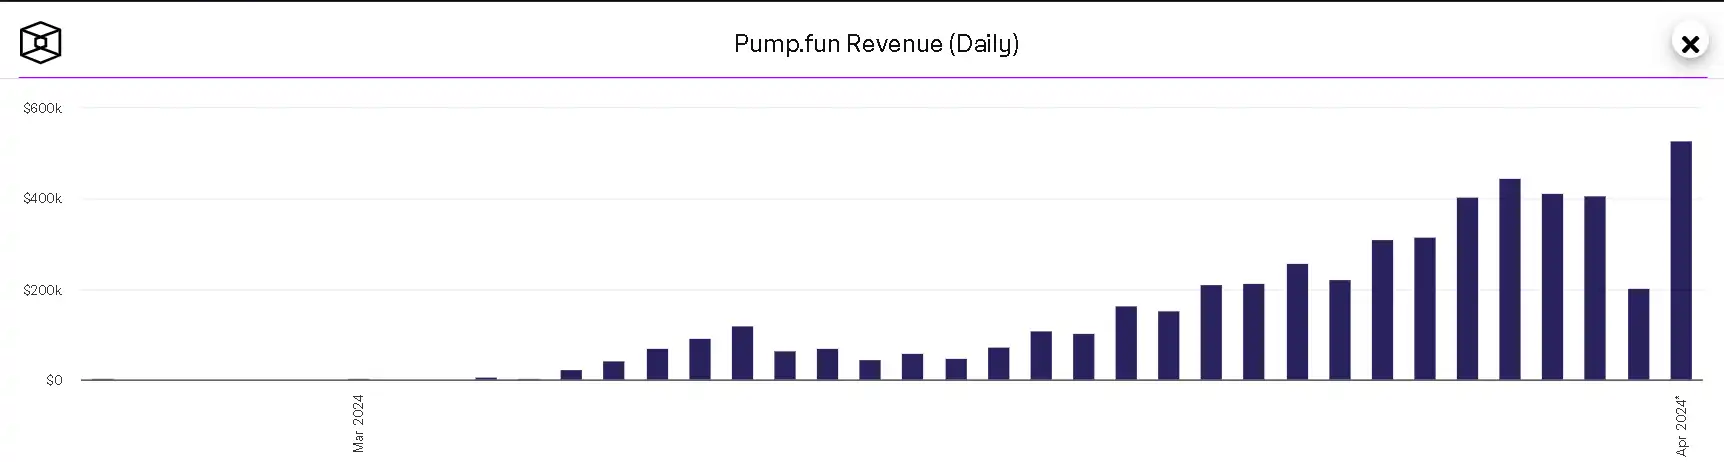Click the bar peaking near $120k in early March
The width and height of the screenshot is (1724, 462).
click(x=742, y=353)
